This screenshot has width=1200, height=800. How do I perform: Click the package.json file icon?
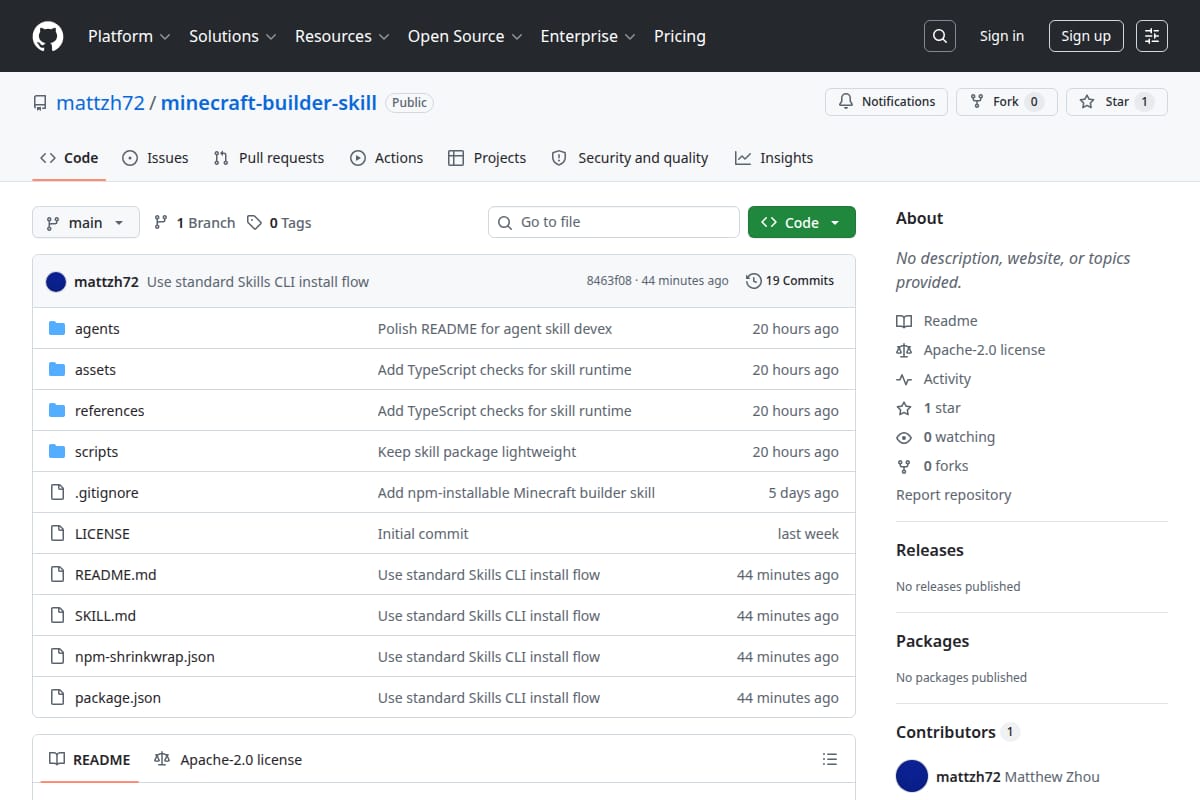coord(57,698)
